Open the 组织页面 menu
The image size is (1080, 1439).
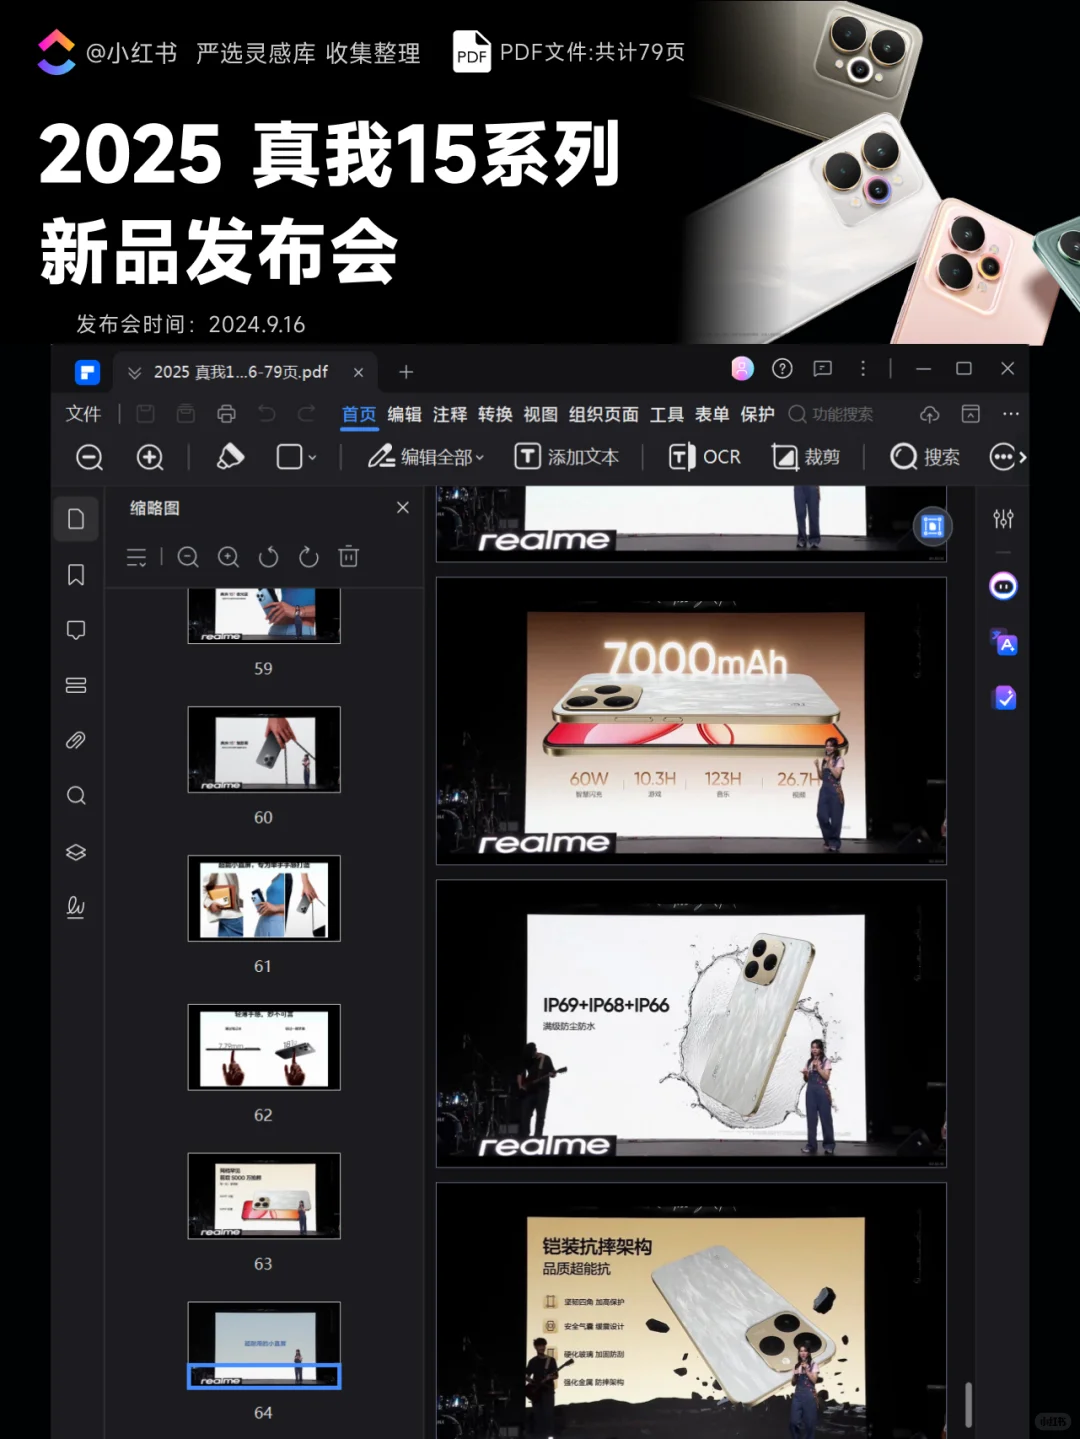coord(602,414)
